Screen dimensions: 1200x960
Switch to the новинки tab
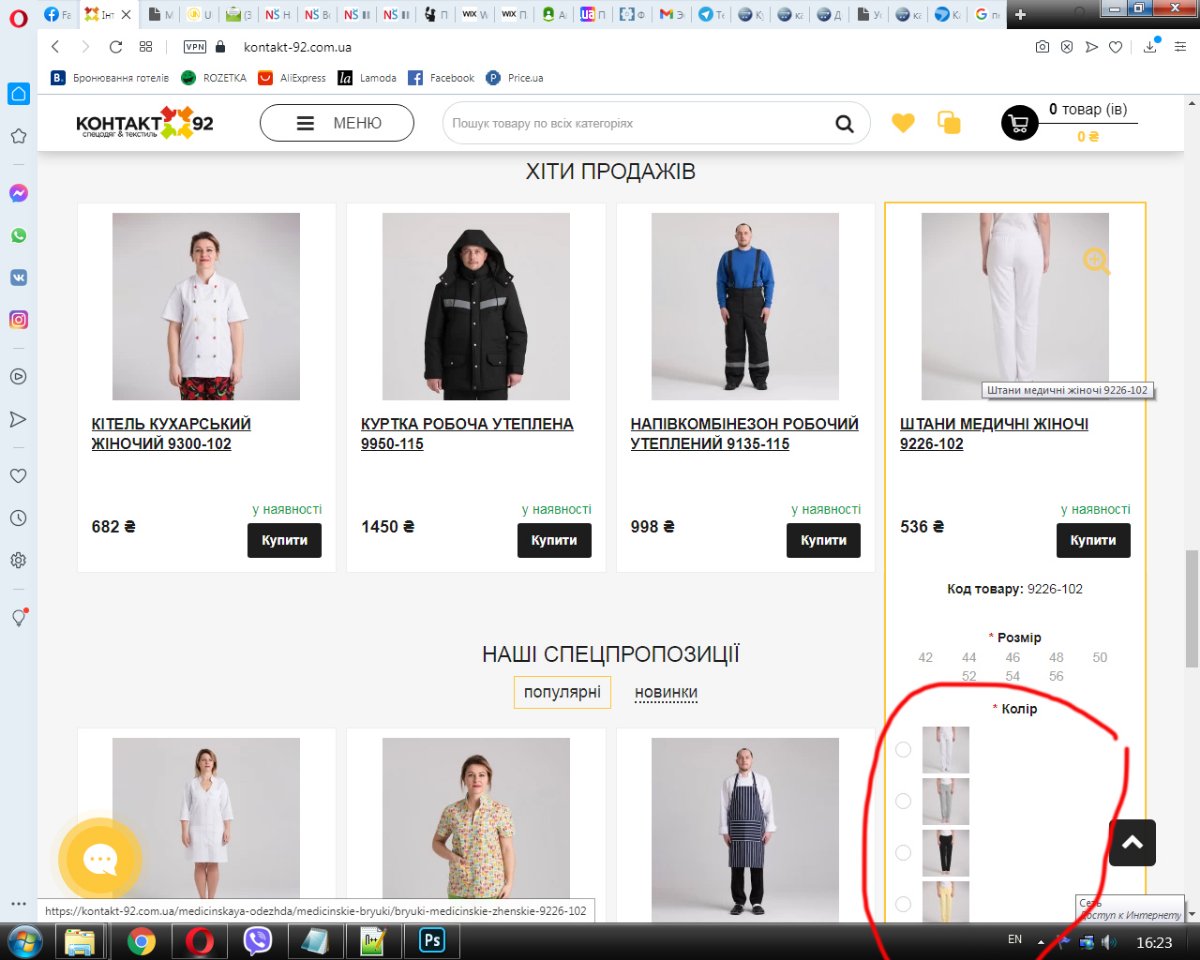pyautogui.click(x=666, y=692)
